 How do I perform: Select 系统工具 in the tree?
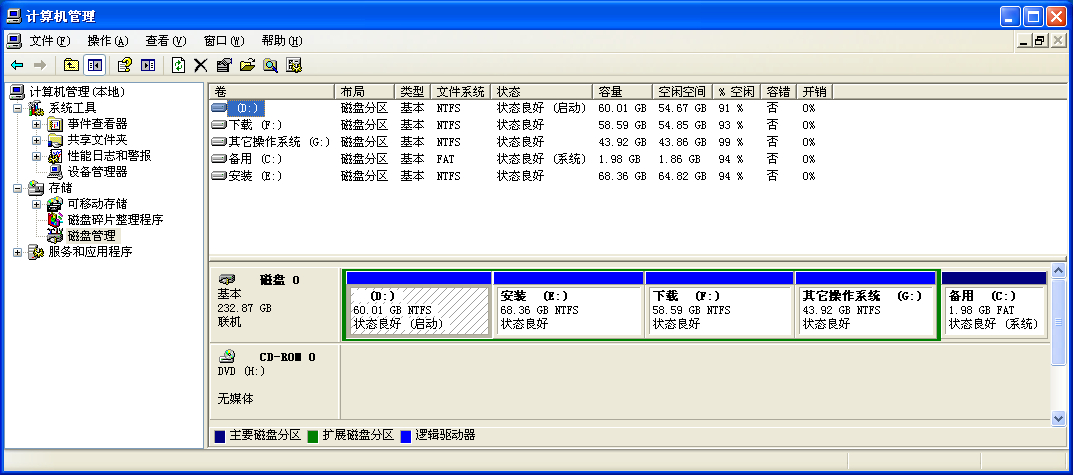tap(72, 108)
